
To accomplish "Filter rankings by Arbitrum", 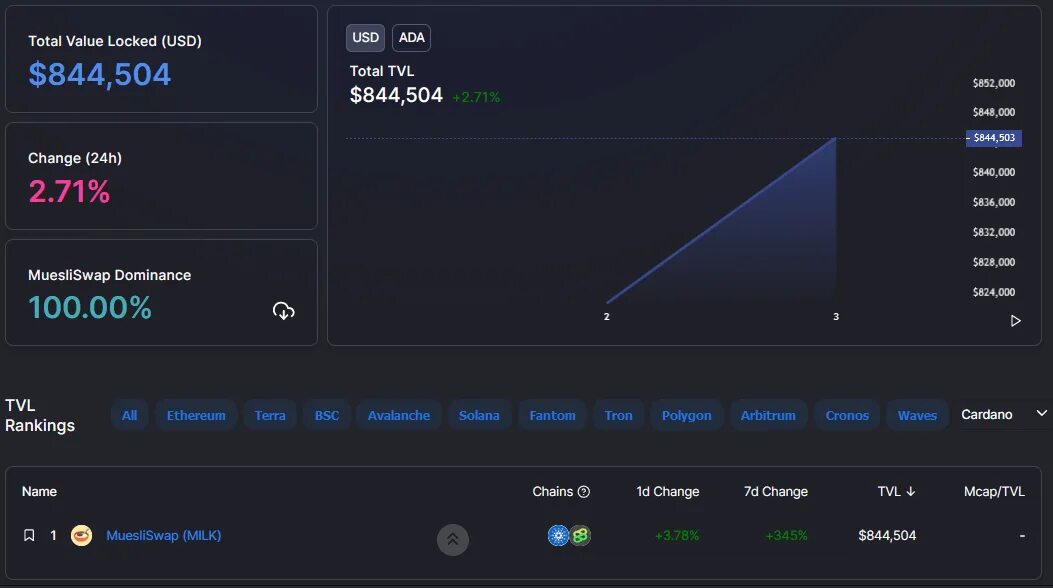I will point(768,415).
